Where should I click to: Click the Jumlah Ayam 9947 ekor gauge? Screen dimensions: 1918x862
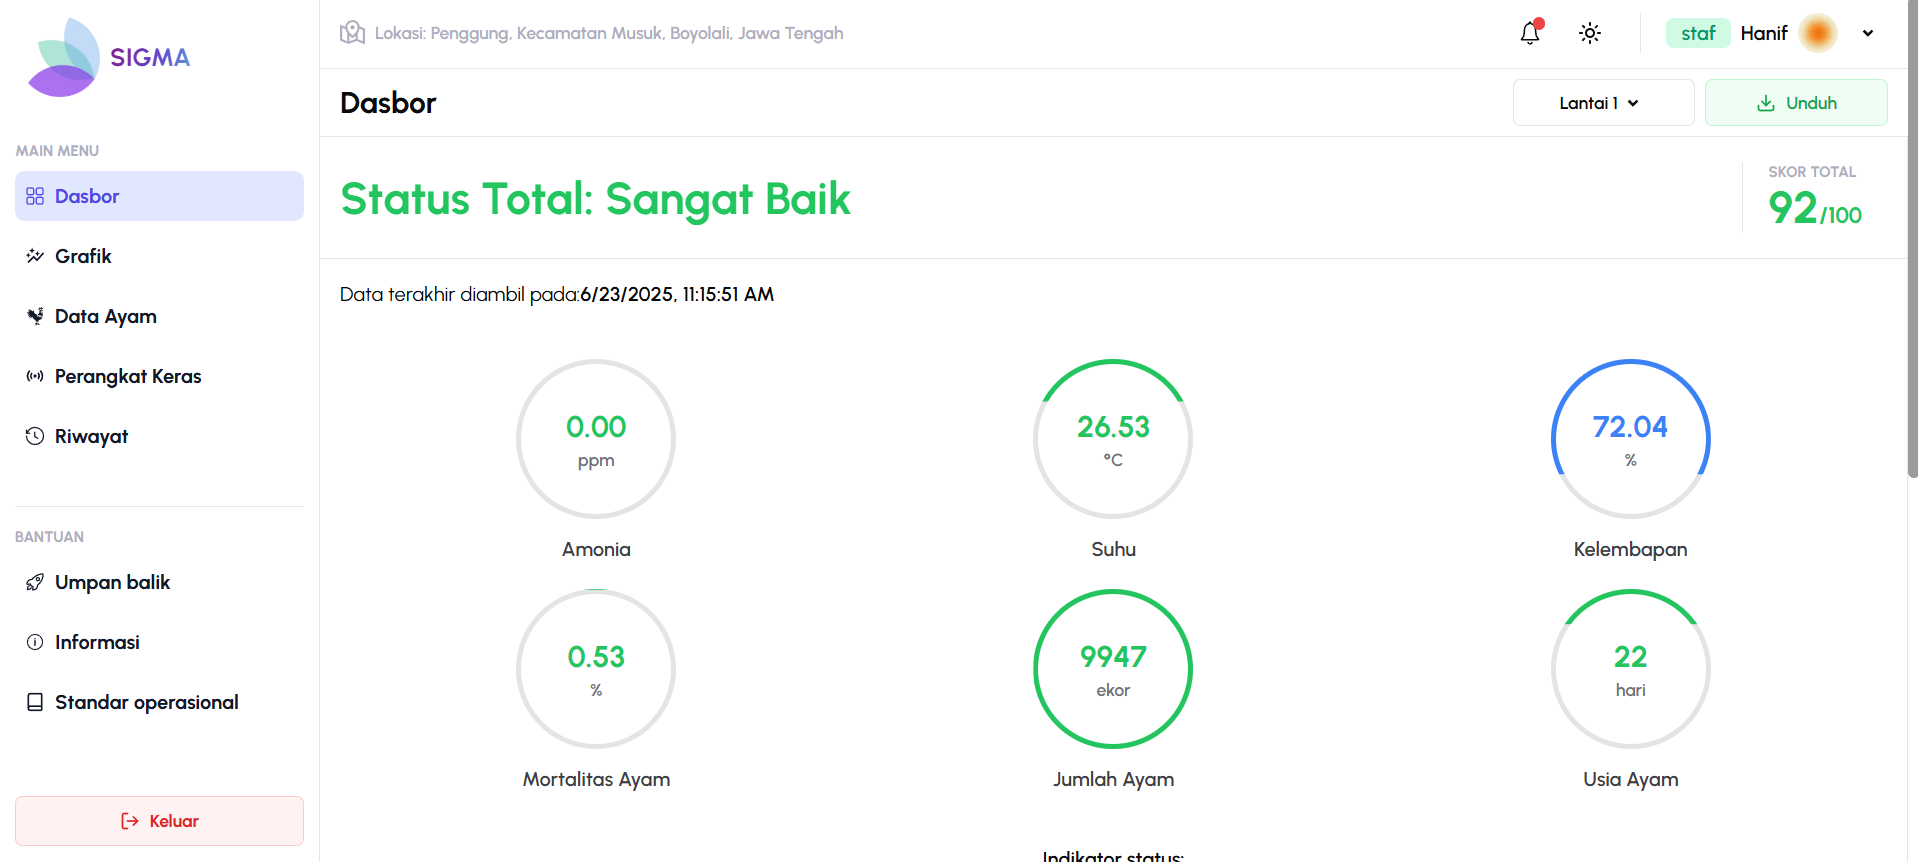coord(1113,669)
